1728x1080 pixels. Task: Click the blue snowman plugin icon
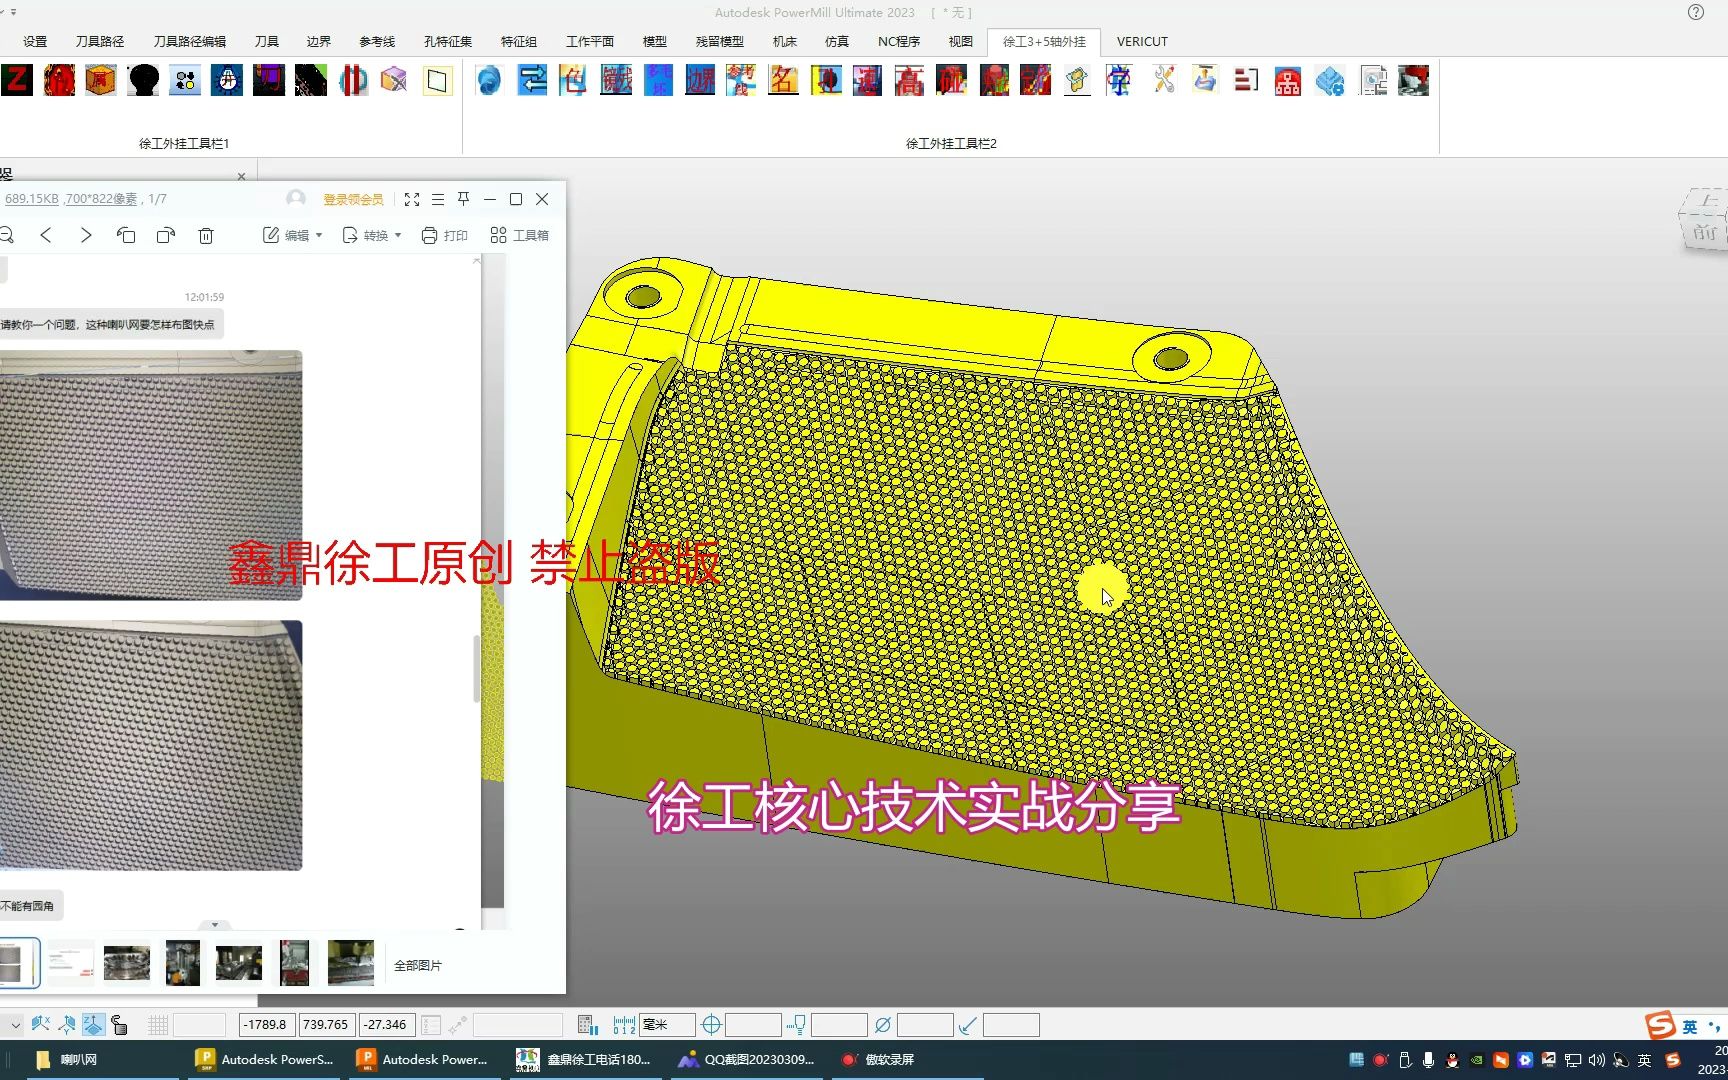tap(227, 80)
